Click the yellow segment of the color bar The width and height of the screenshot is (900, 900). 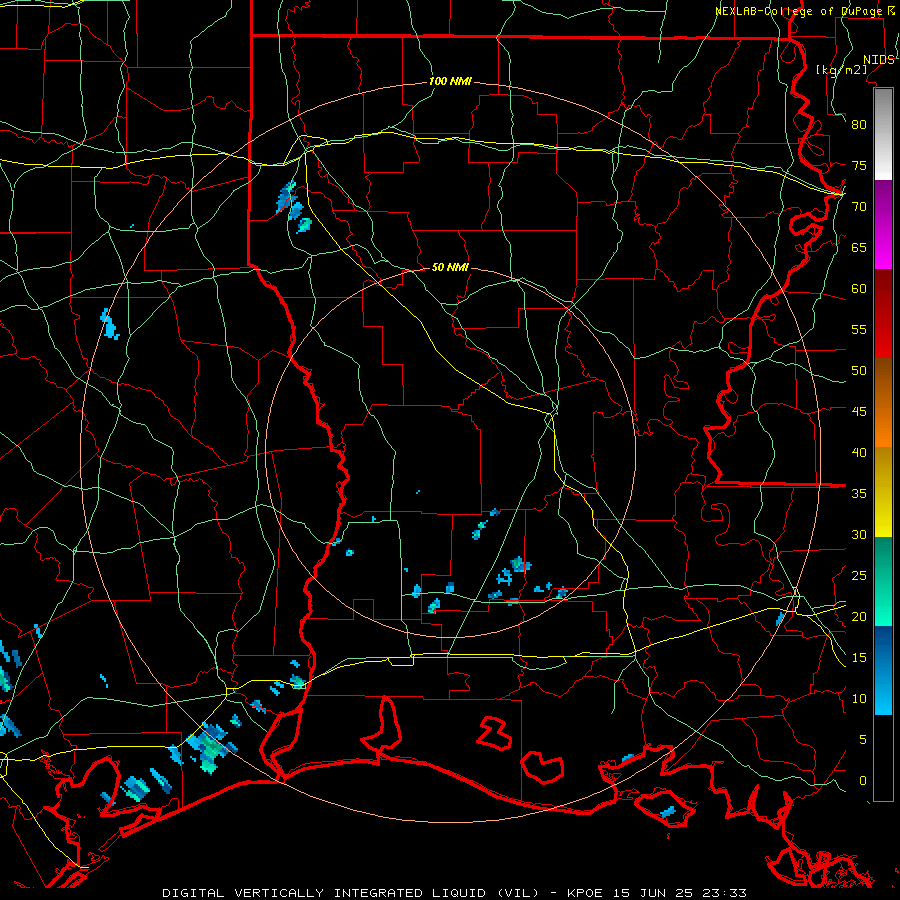pos(883,492)
